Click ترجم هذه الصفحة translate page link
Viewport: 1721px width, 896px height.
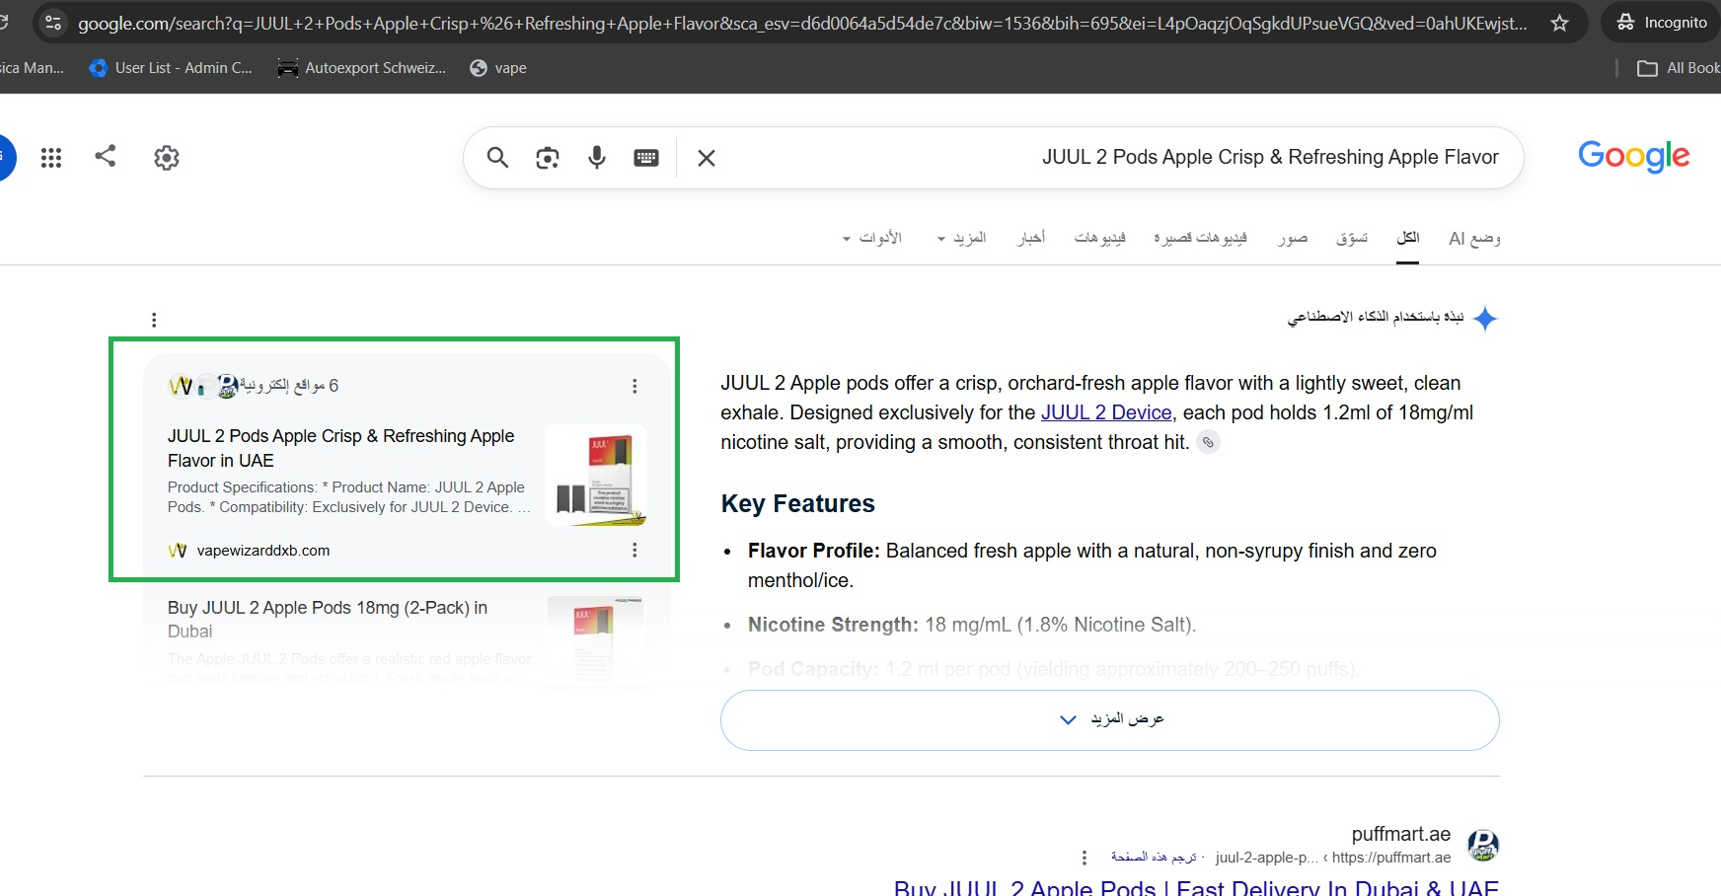1153,857
